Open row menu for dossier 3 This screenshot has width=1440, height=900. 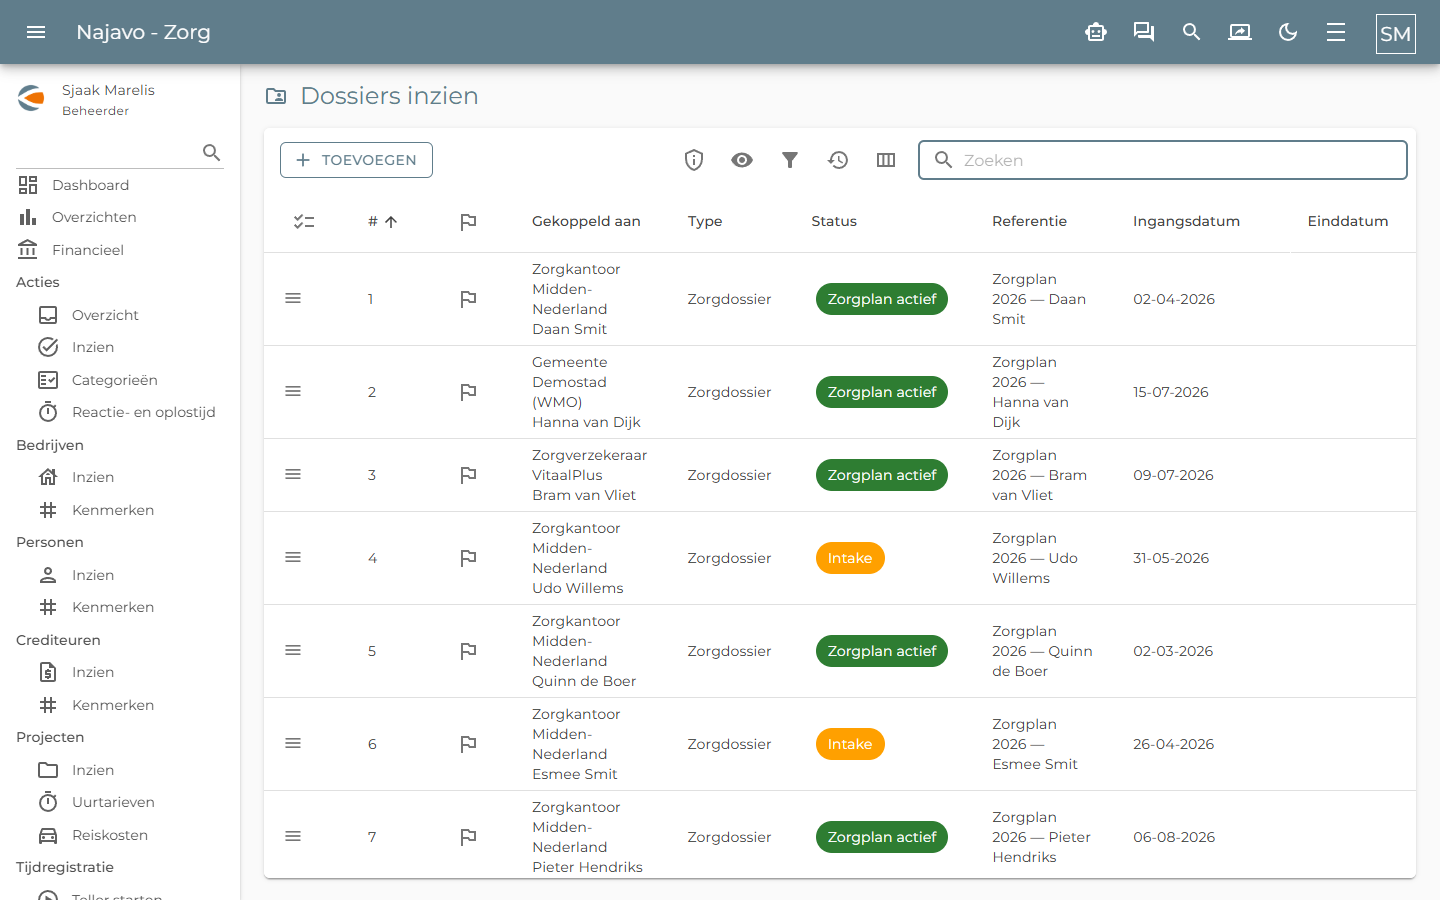(293, 474)
